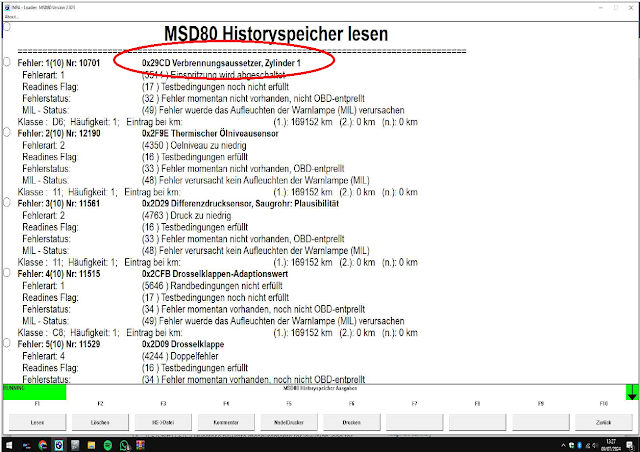The width and height of the screenshot is (640, 452).
Task: Click text 'Fehler: 5(10) Nr: 11529'
Action: point(59,344)
